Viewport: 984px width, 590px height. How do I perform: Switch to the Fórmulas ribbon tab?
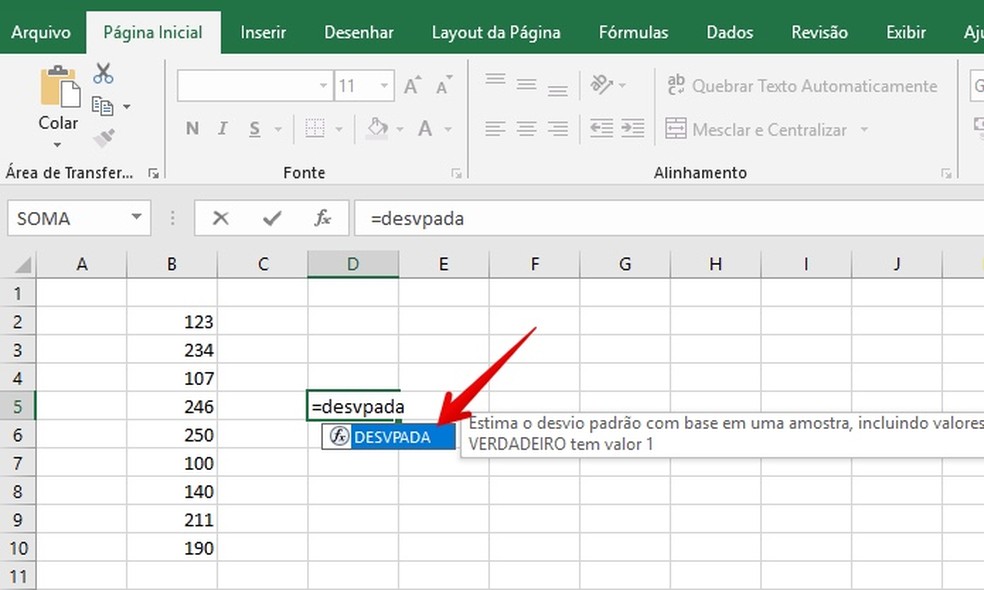633,32
